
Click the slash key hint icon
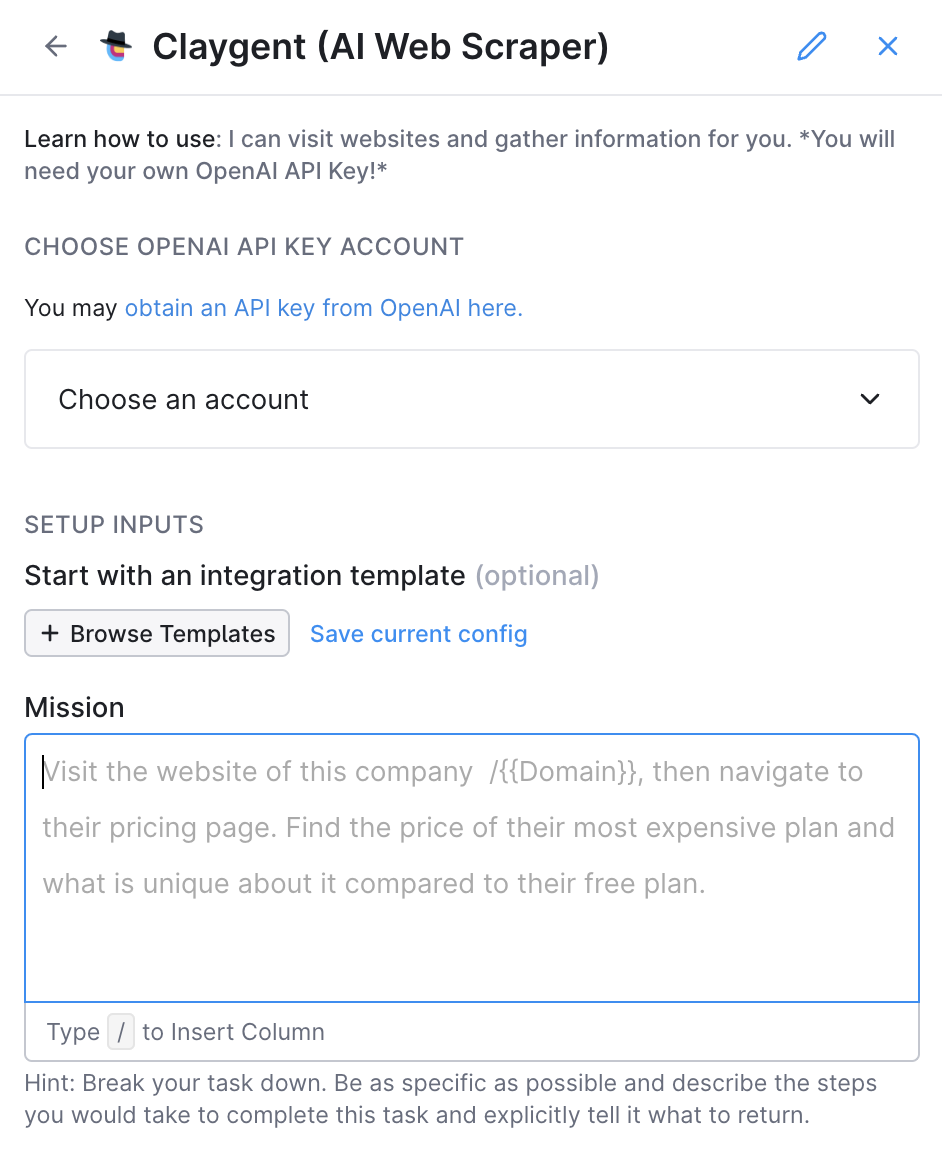[120, 1032]
